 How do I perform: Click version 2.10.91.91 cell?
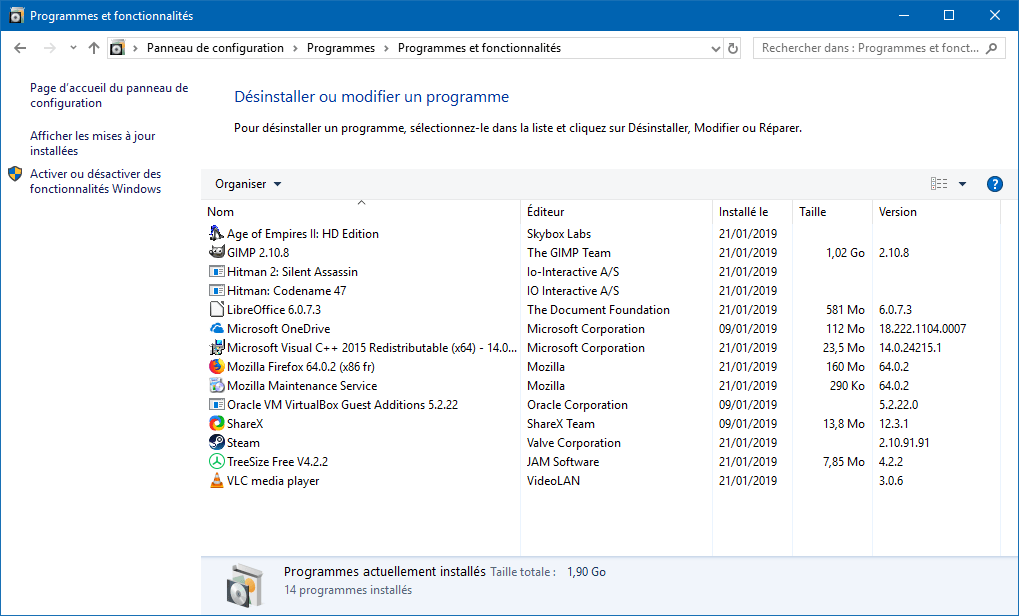coord(904,443)
